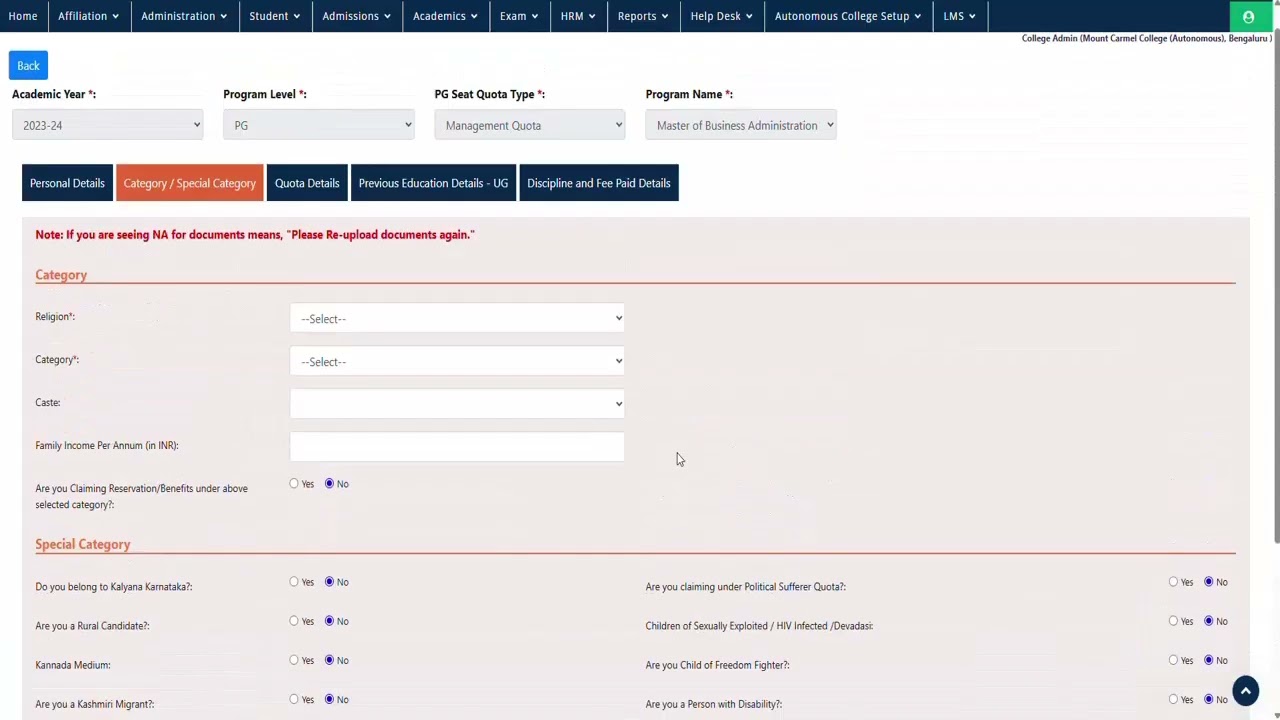Select Yes for Kannada Medium

294,660
